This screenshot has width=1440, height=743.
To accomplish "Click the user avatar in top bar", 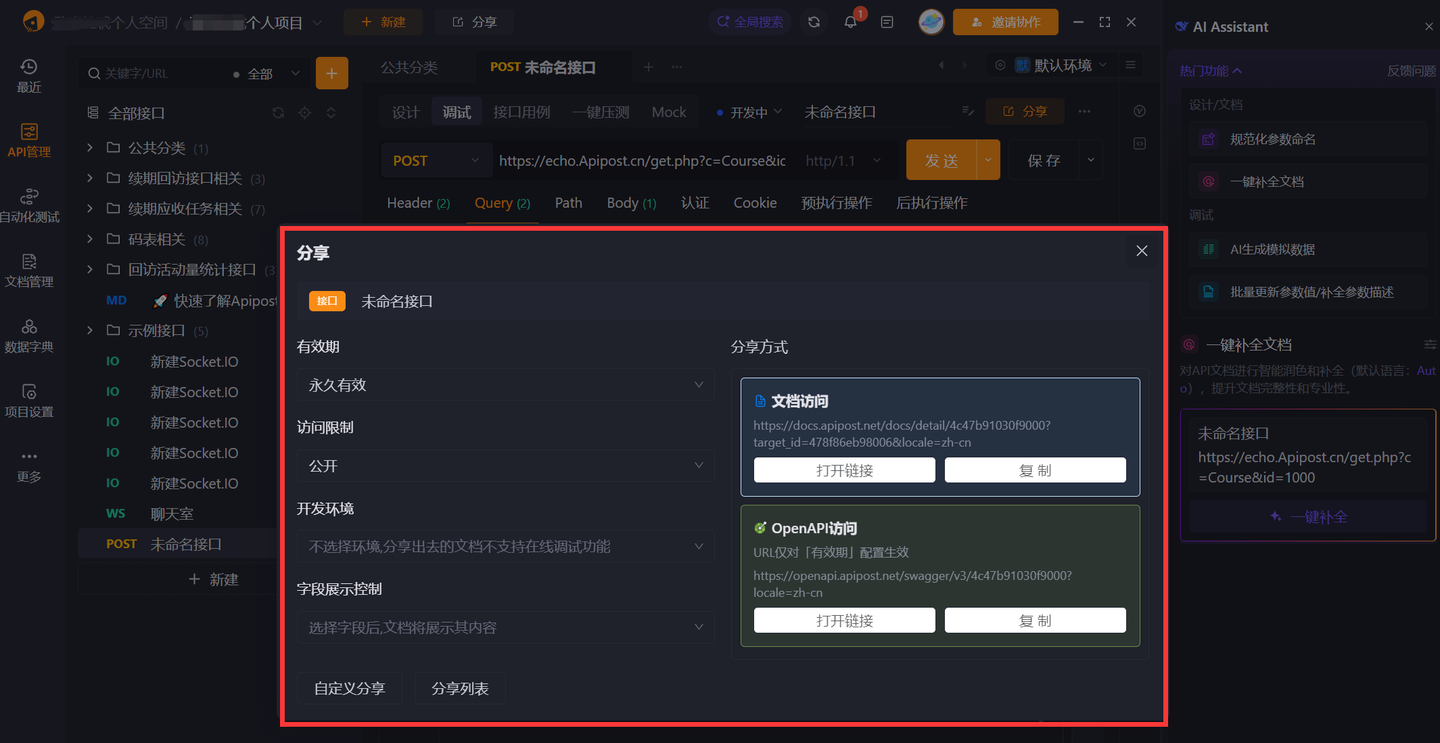I will (x=931, y=22).
